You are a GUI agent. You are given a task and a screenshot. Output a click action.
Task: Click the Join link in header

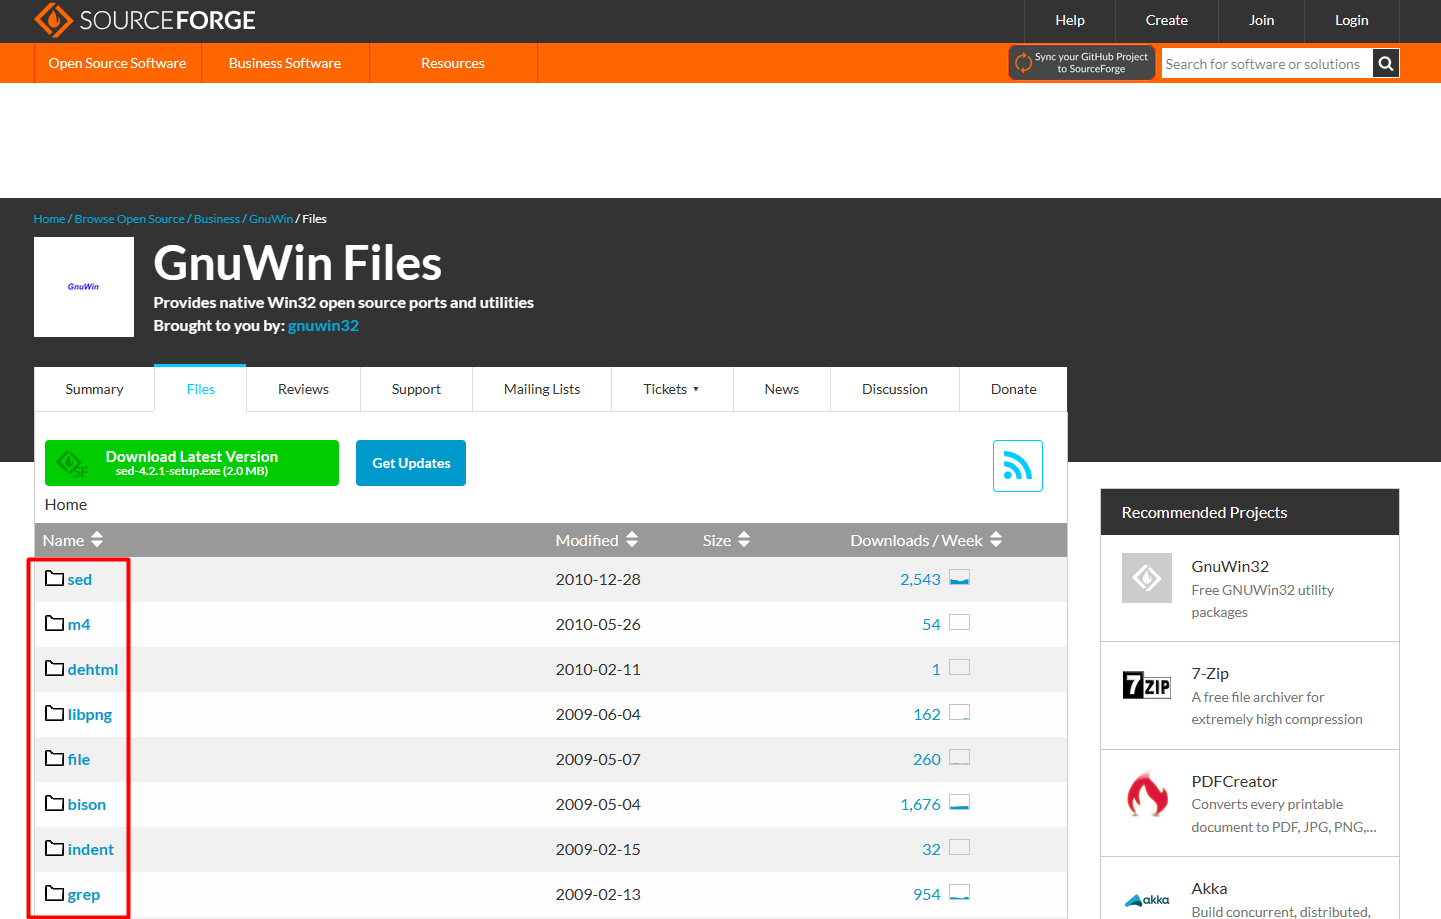coord(1262,20)
